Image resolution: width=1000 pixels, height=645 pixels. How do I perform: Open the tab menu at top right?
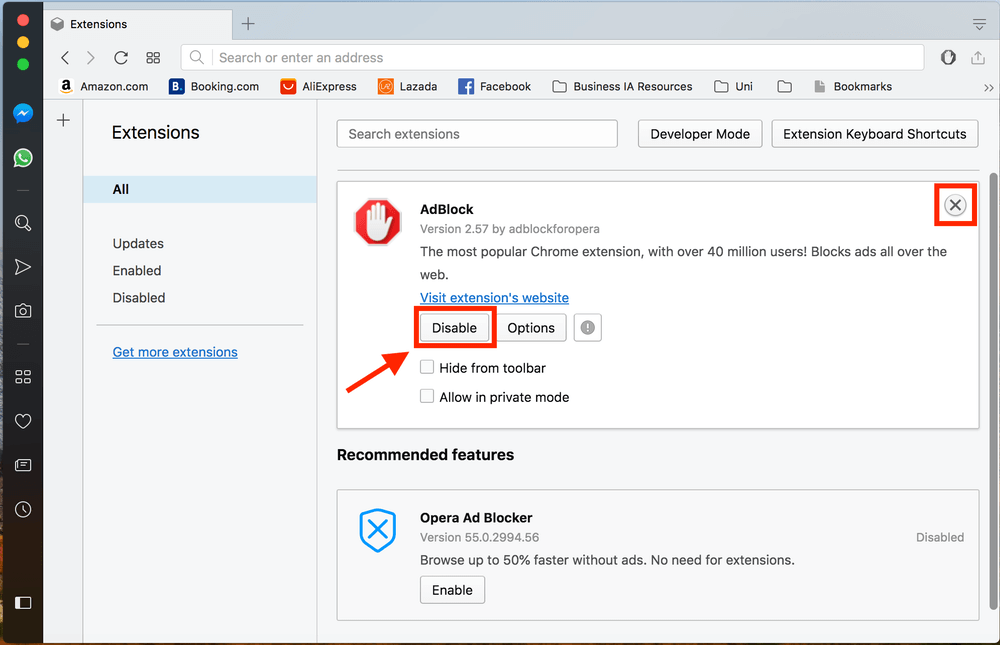click(x=979, y=24)
